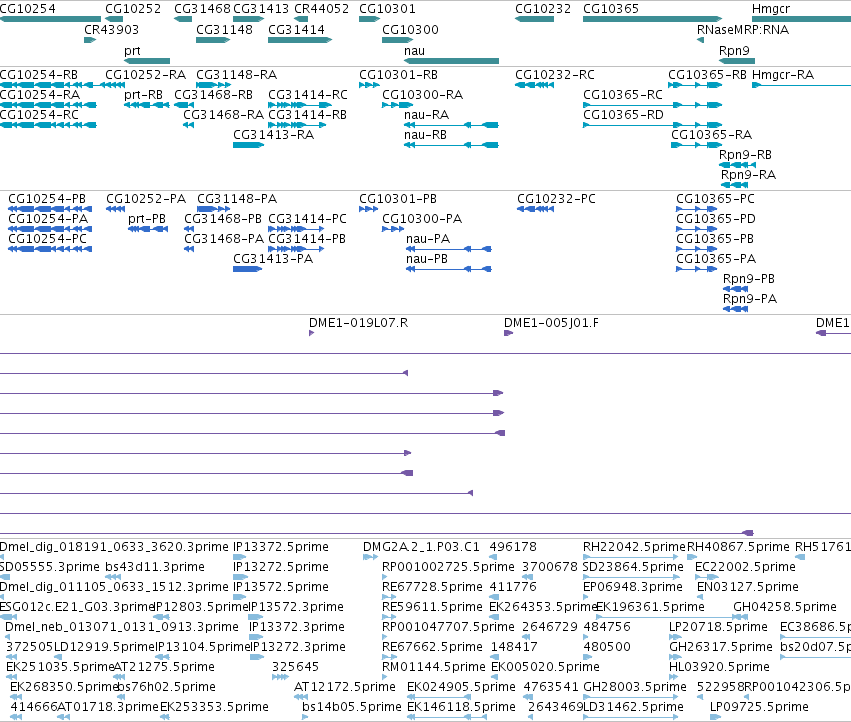This screenshot has height=722, width=851.
Task: Select BAC end DME1-005J01.F
Action: pos(551,323)
